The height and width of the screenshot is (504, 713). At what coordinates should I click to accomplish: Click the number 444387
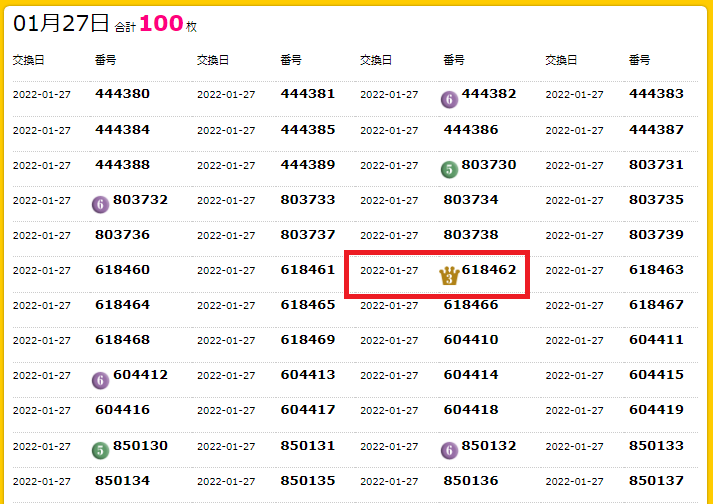pyautogui.click(x=656, y=129)
